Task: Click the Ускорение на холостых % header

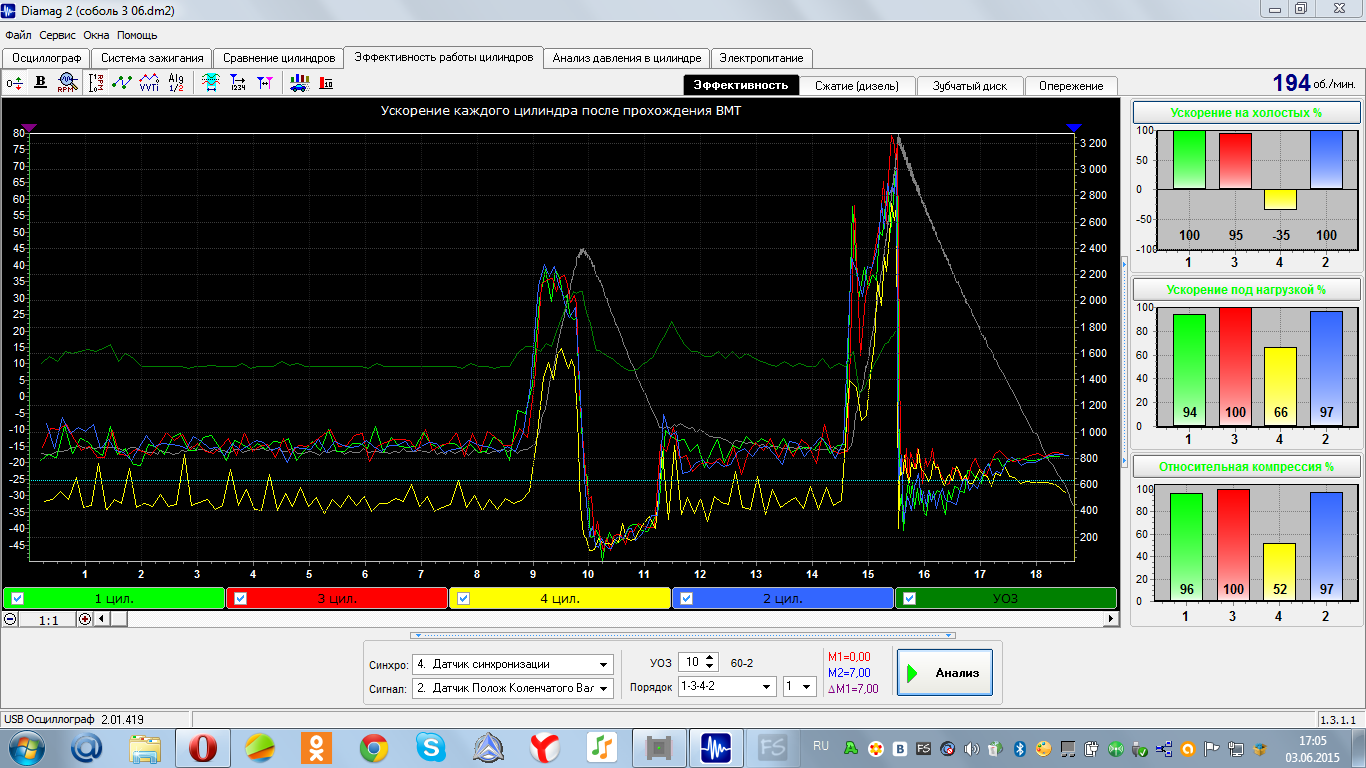Action: point(1245,112)
